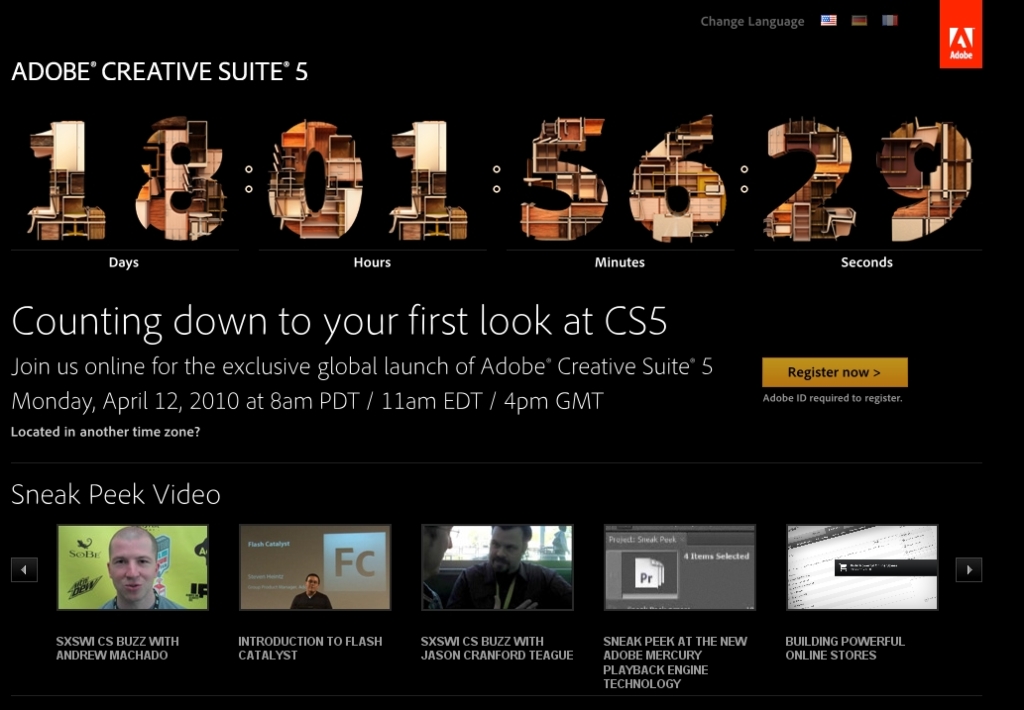Open the red Adobe logo
1024x710 pixels.
point(961,34)
